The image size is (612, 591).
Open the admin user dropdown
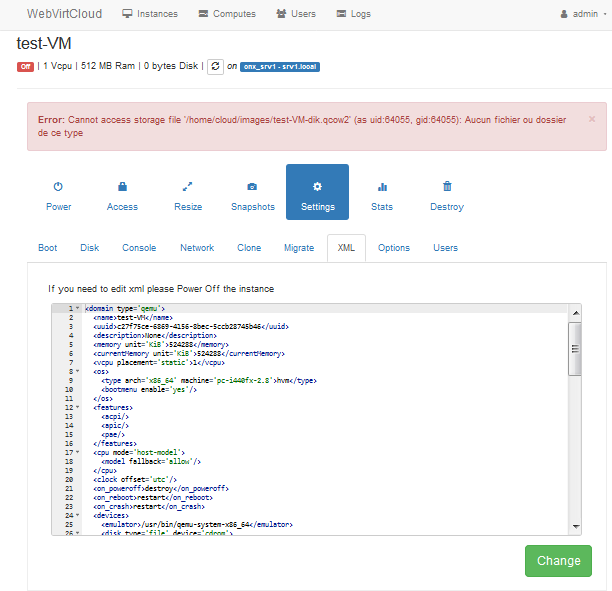tap(580, 14)
